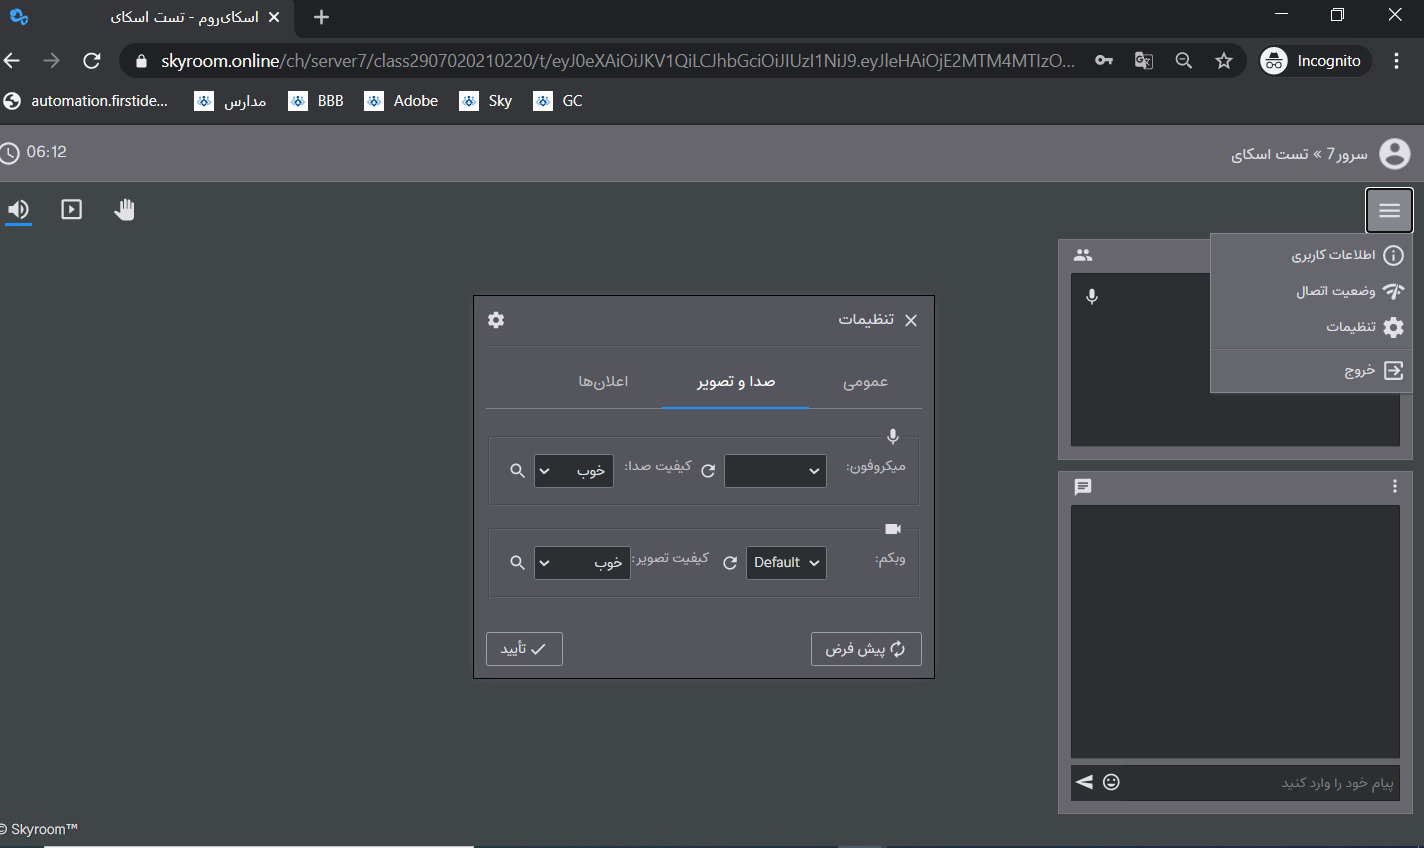Open the کیفیت تصویر quality dropdown
The image size is (1424, 848).
[582, 563]
